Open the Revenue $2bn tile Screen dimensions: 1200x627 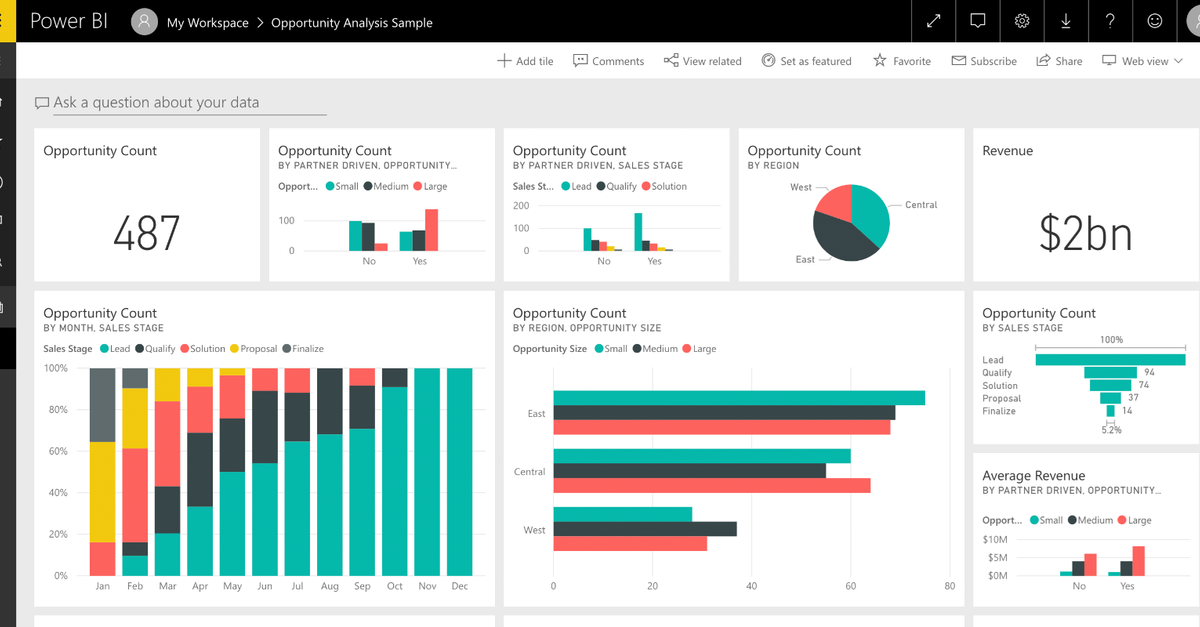pos(1085,205)
